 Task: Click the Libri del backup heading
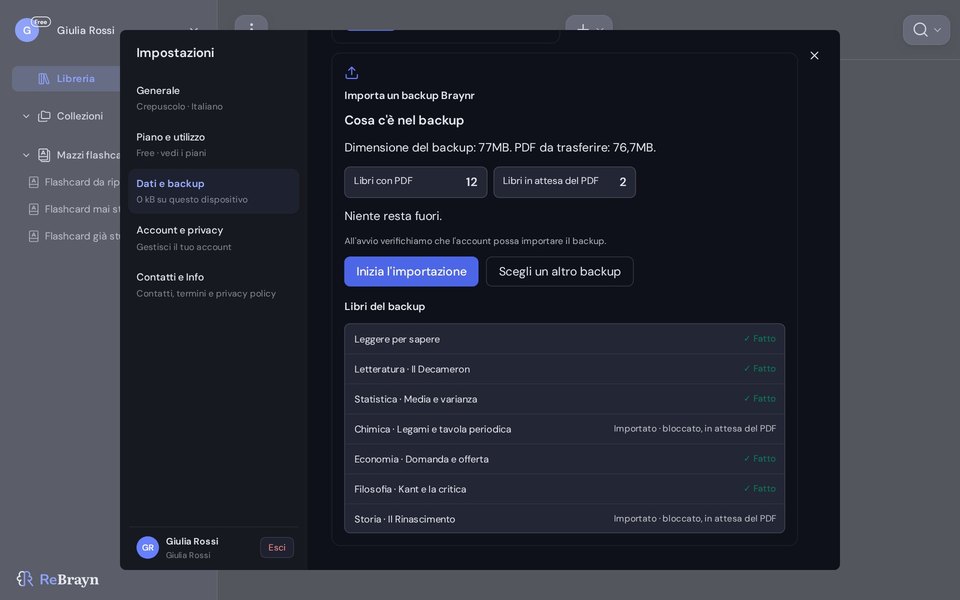pos(384,307)
